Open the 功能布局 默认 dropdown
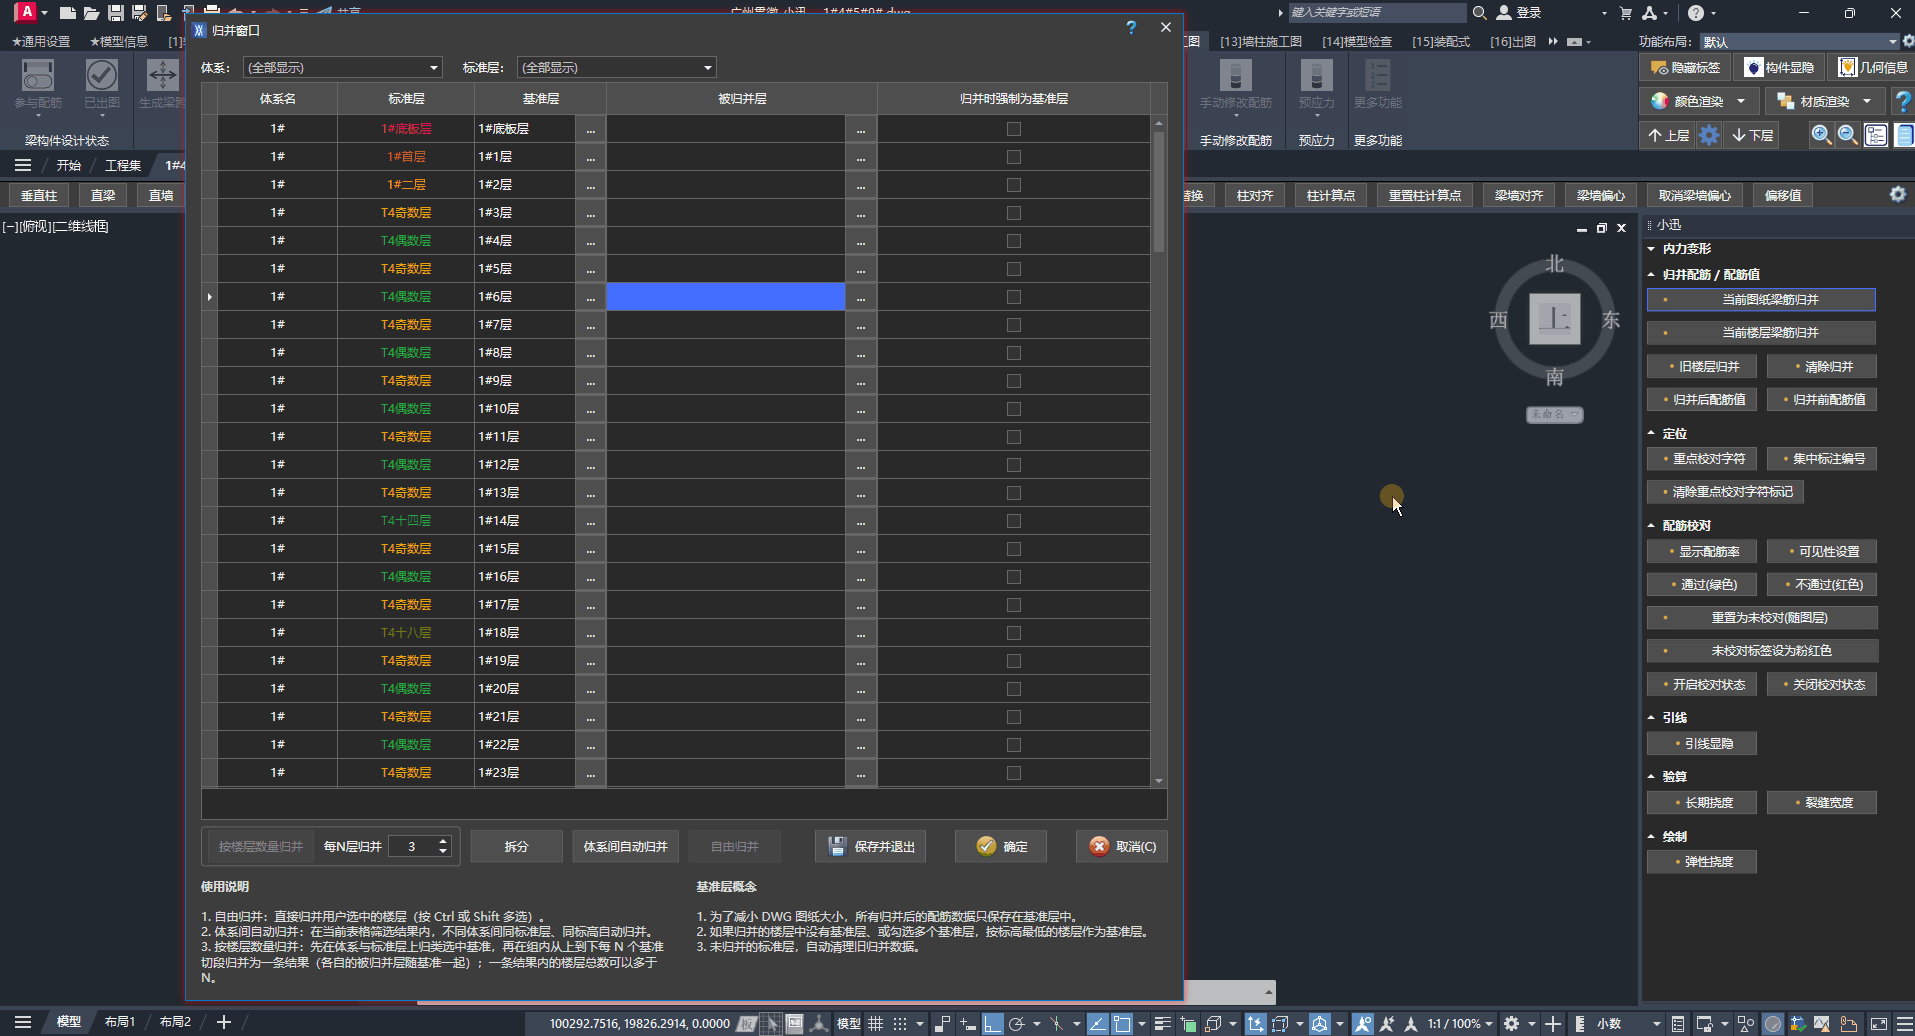This screenshot has height=1036, width=1915. click(x=1799, y=41)
